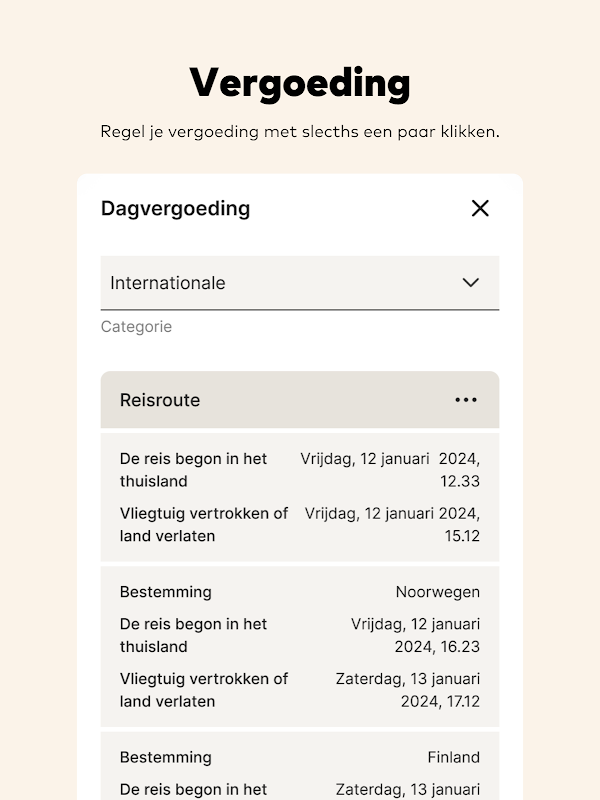
Task: Open the Internationale category dropdown field
Action: [280, 283]
